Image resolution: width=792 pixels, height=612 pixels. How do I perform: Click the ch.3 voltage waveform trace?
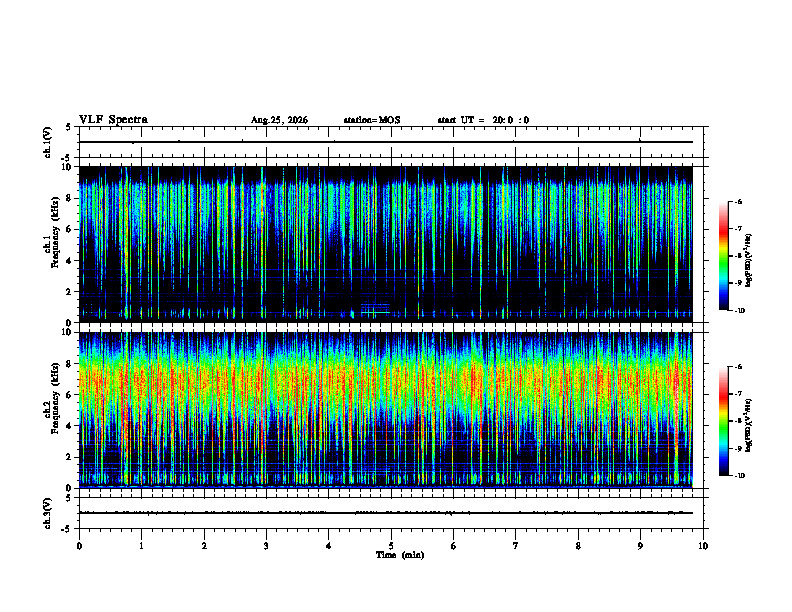[386, 513]
